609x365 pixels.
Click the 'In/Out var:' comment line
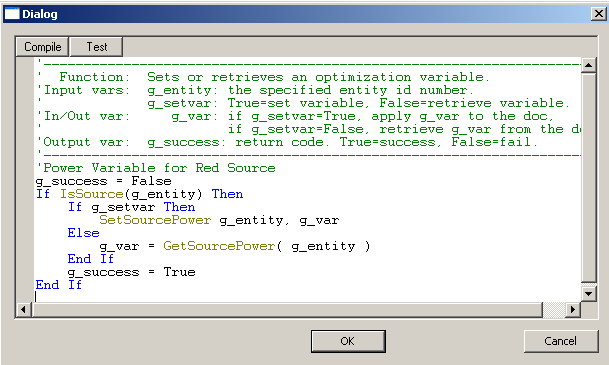pyautogui.click(x=296, y=116)
